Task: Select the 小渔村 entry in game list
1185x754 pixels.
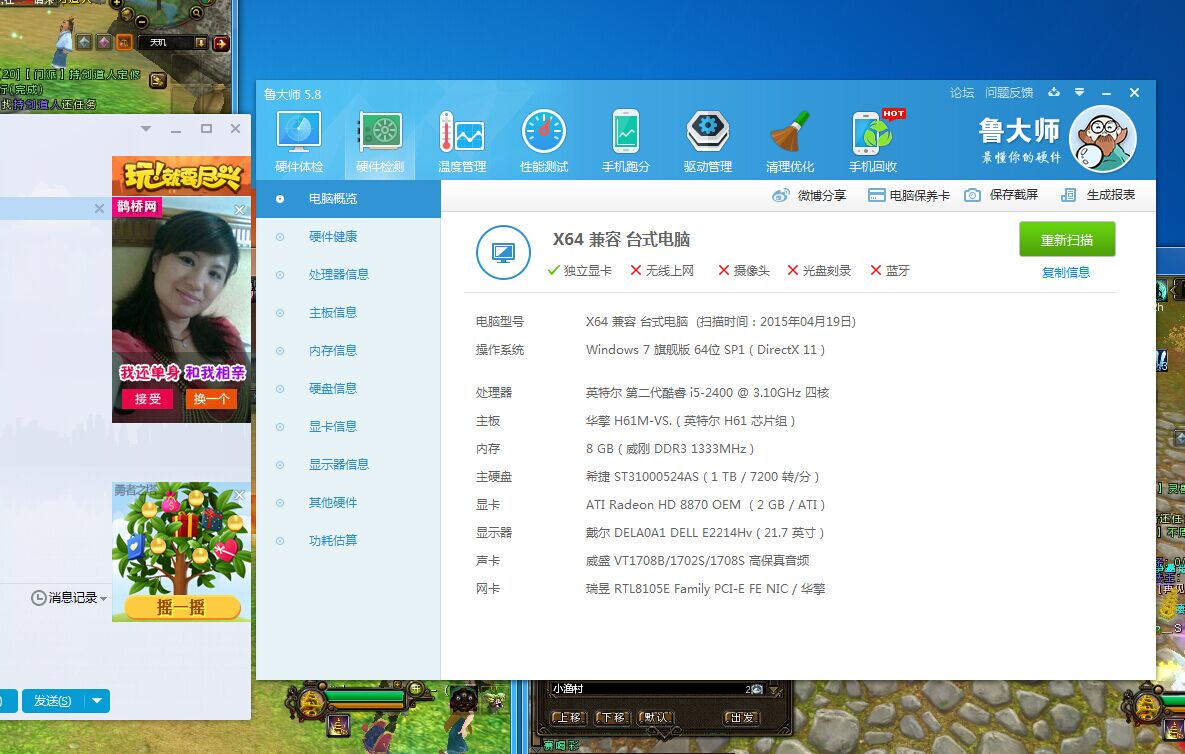Action: [657, 689]
